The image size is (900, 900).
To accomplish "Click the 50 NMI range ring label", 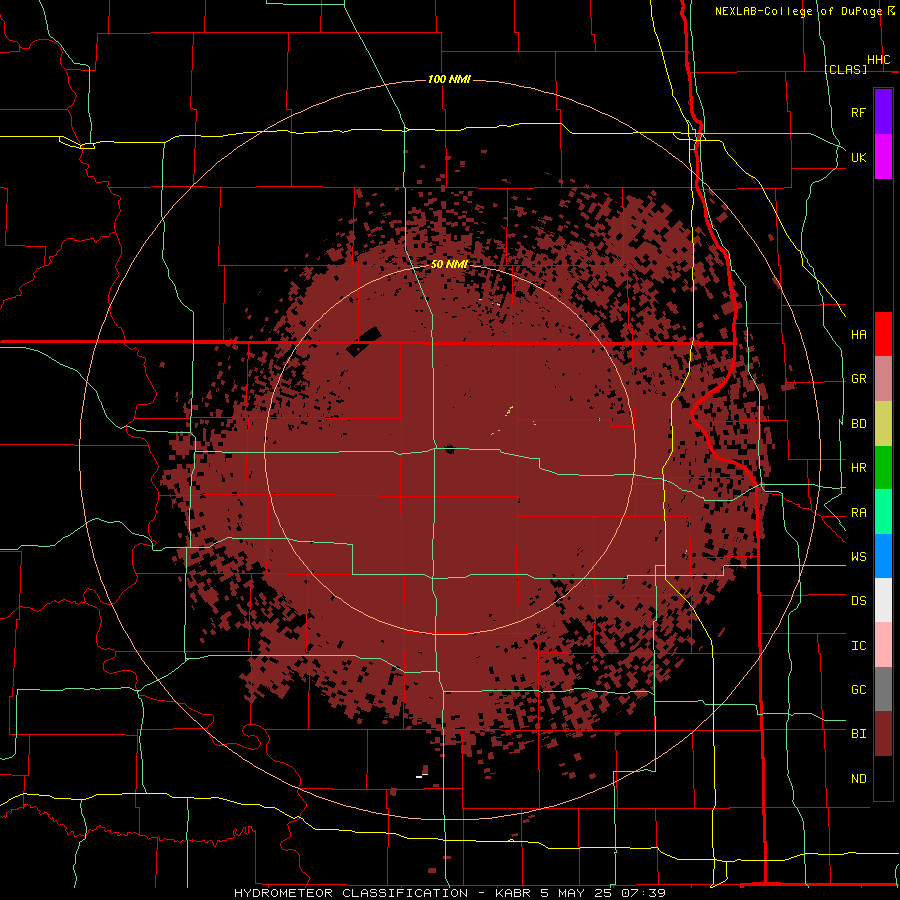I will pyautogui.click(x=449, y=264).
